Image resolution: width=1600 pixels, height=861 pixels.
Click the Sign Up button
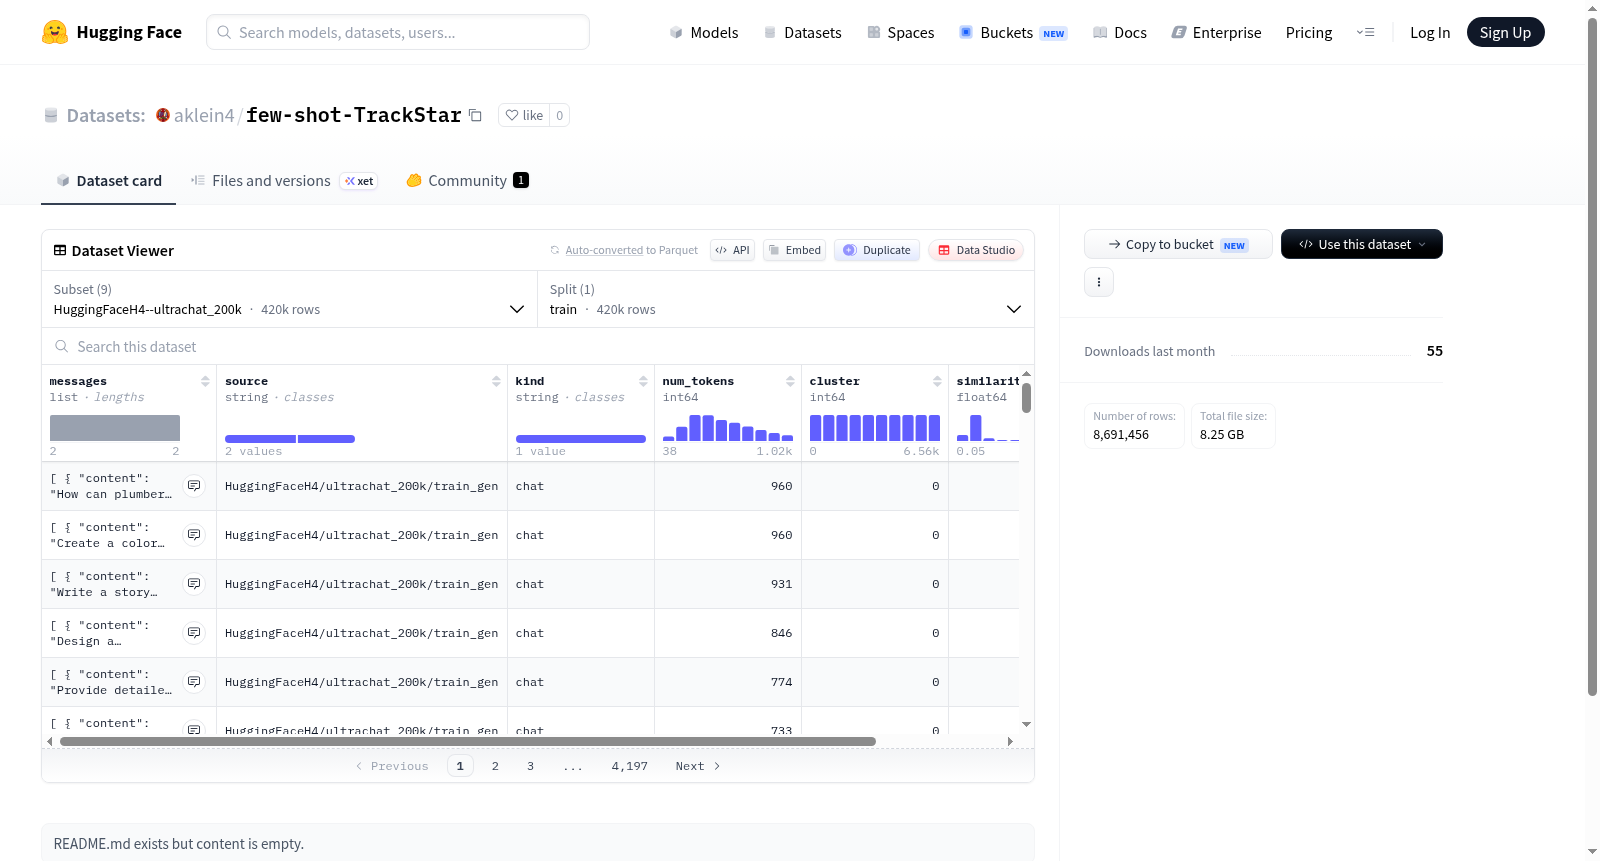pos(1505,33)
